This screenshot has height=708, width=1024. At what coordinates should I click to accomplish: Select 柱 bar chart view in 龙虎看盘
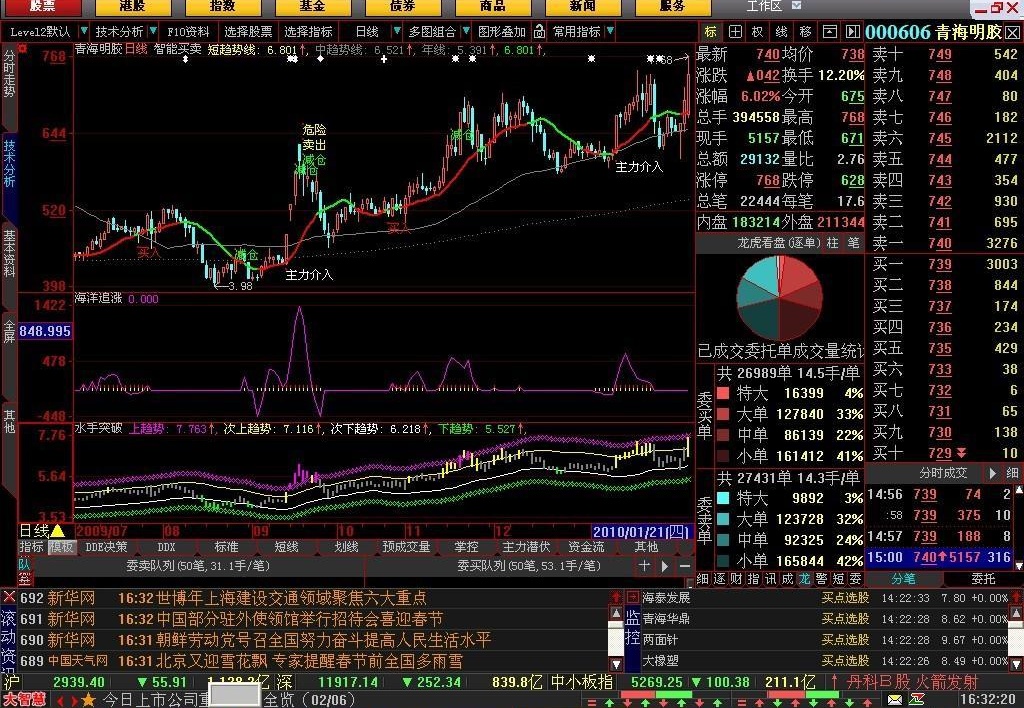pyautogui.click(x=833, y=243)
